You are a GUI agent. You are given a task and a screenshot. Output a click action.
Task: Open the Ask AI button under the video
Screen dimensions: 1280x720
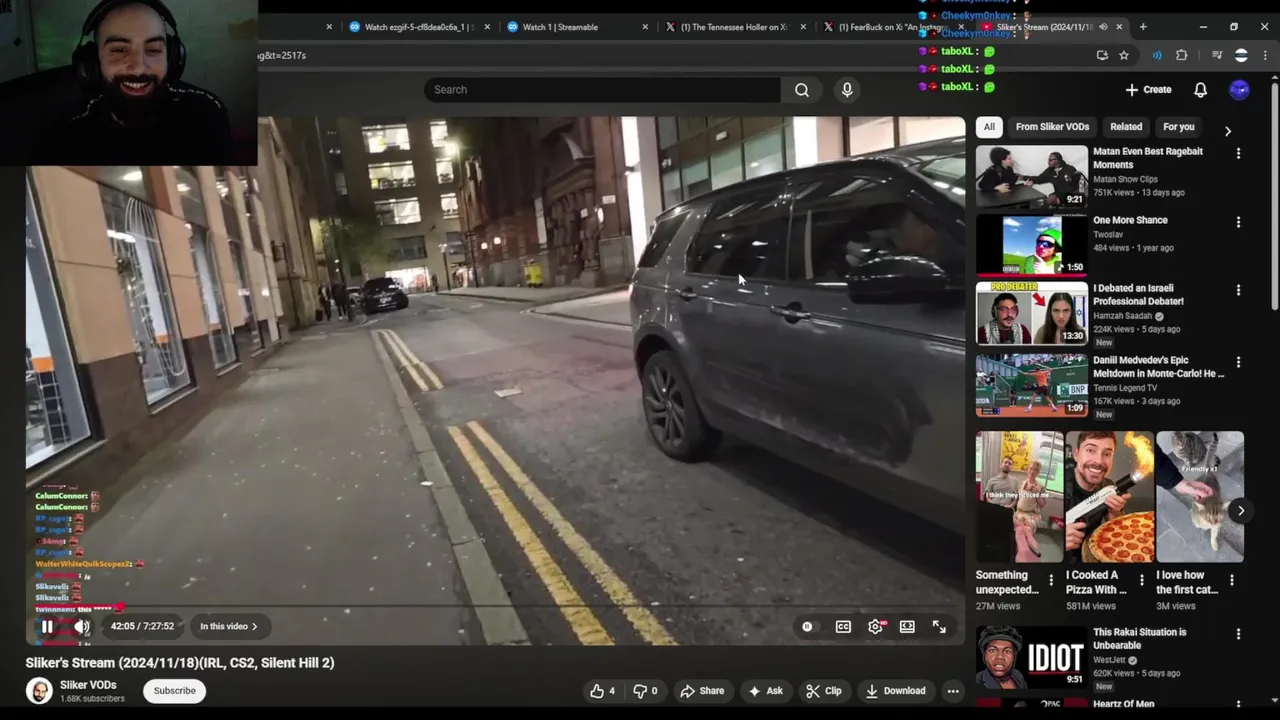(764, 691)
